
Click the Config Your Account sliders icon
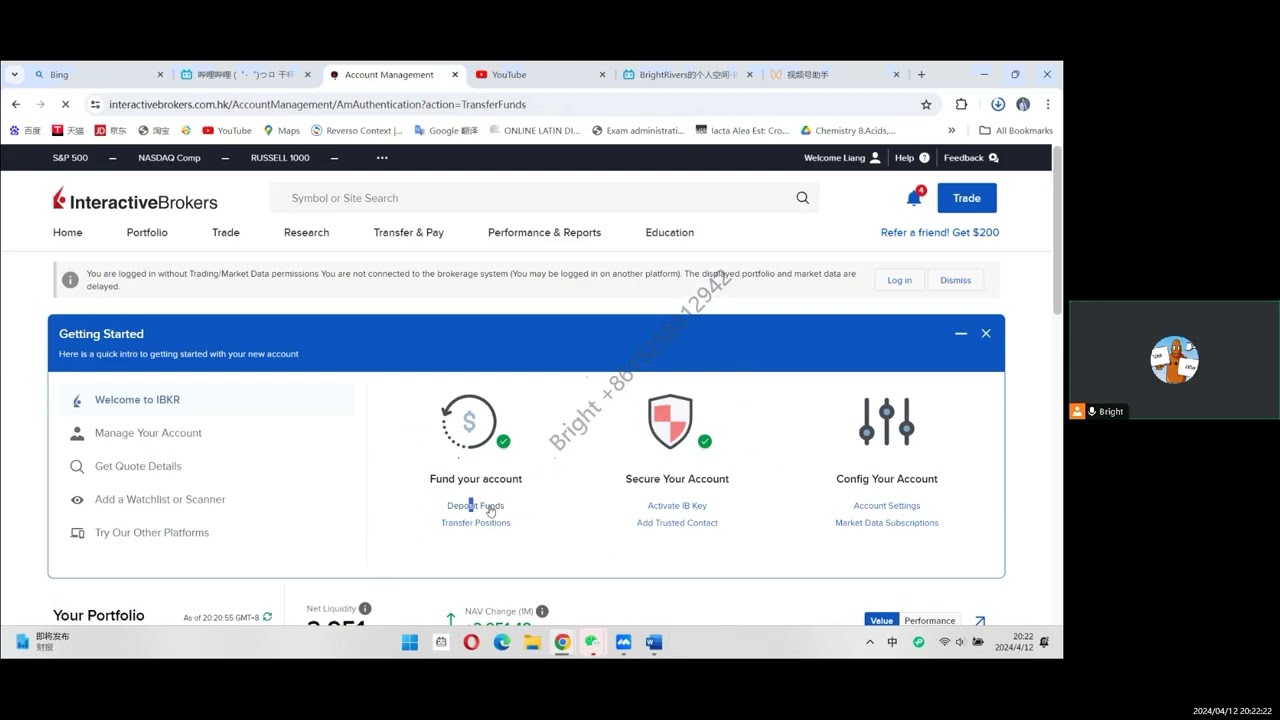coord(887,422)
